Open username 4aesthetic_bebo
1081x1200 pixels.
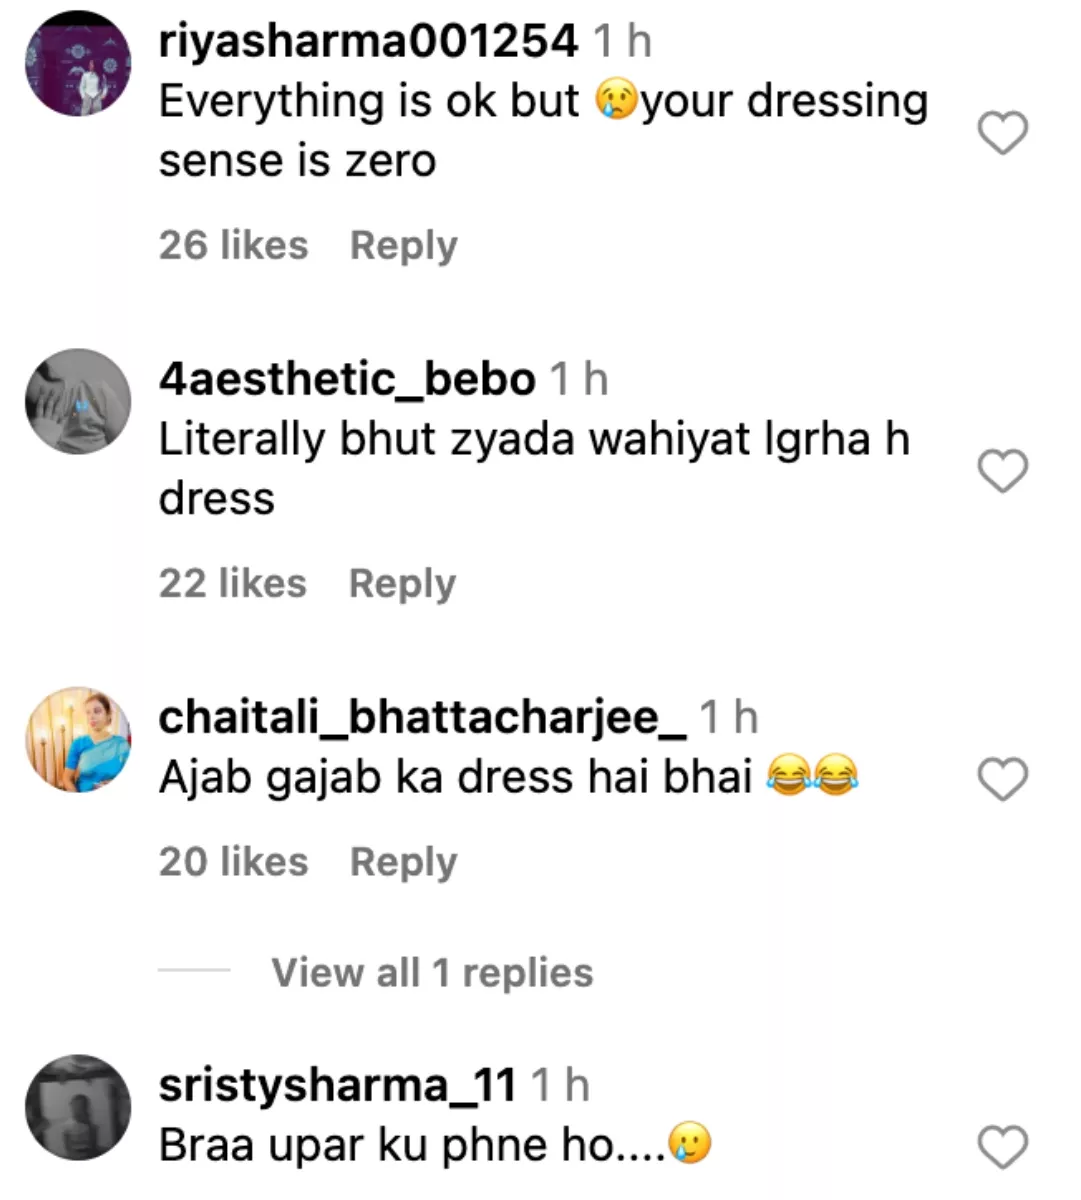pos(347,380)
